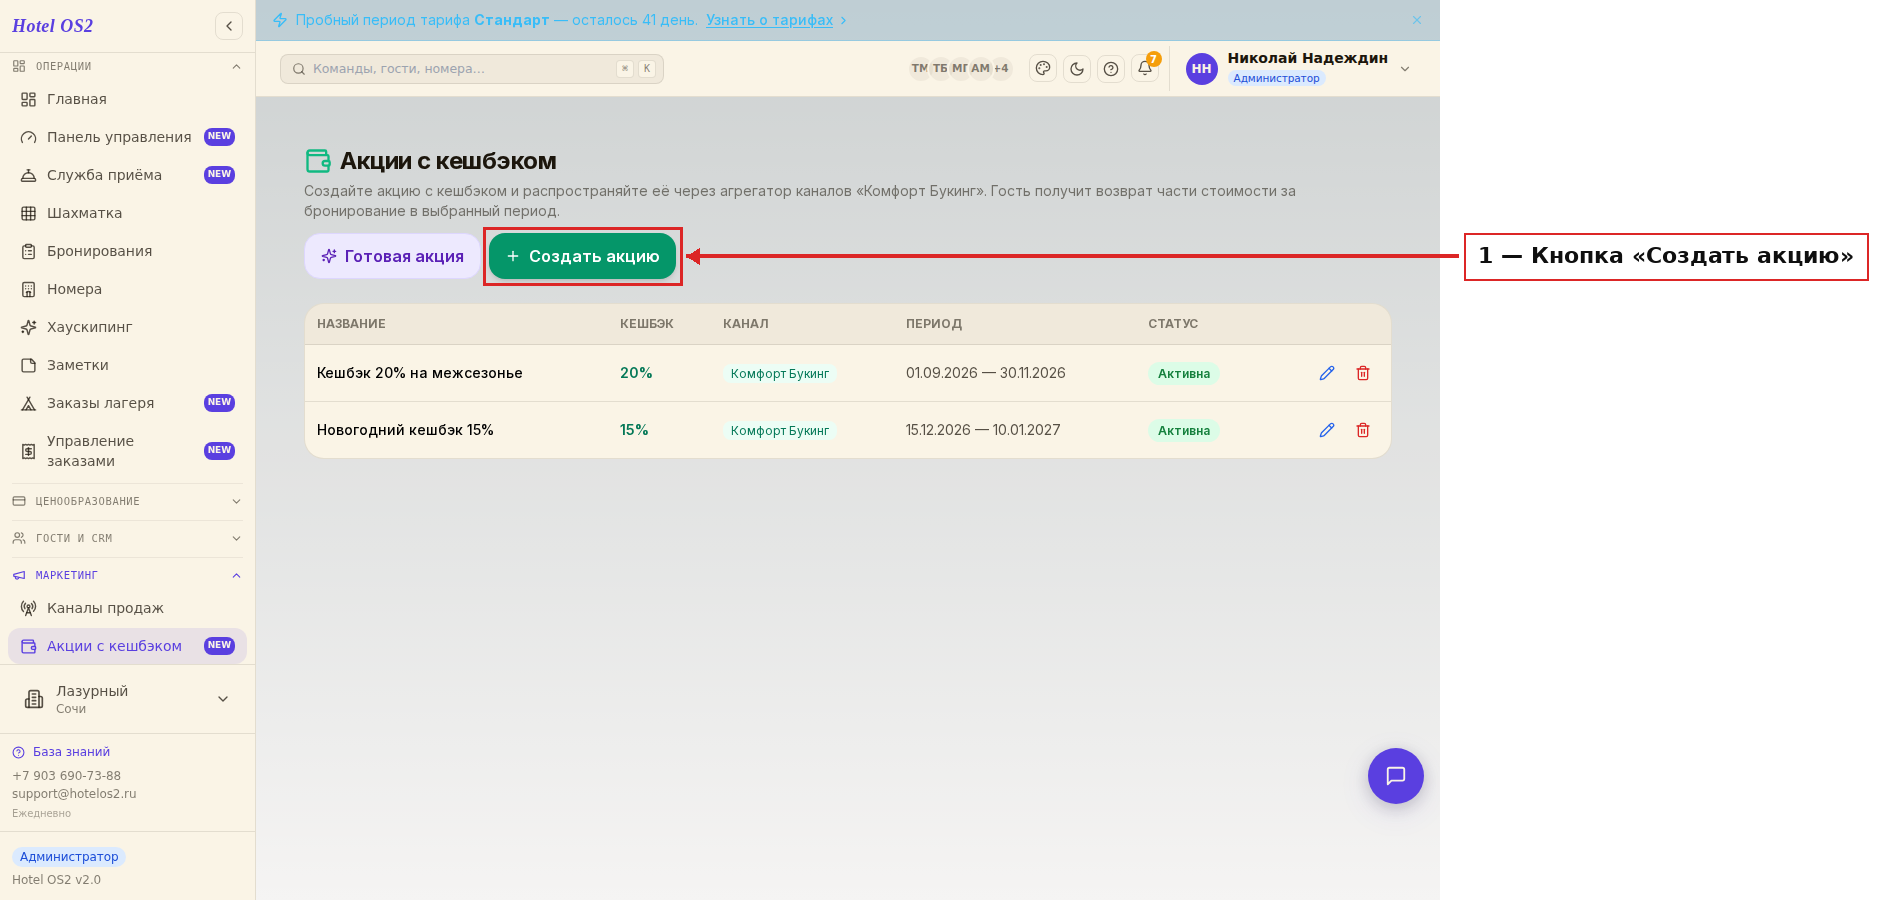
Task: Expand the Ценообразование sidebar section
Action: point(127,501)
